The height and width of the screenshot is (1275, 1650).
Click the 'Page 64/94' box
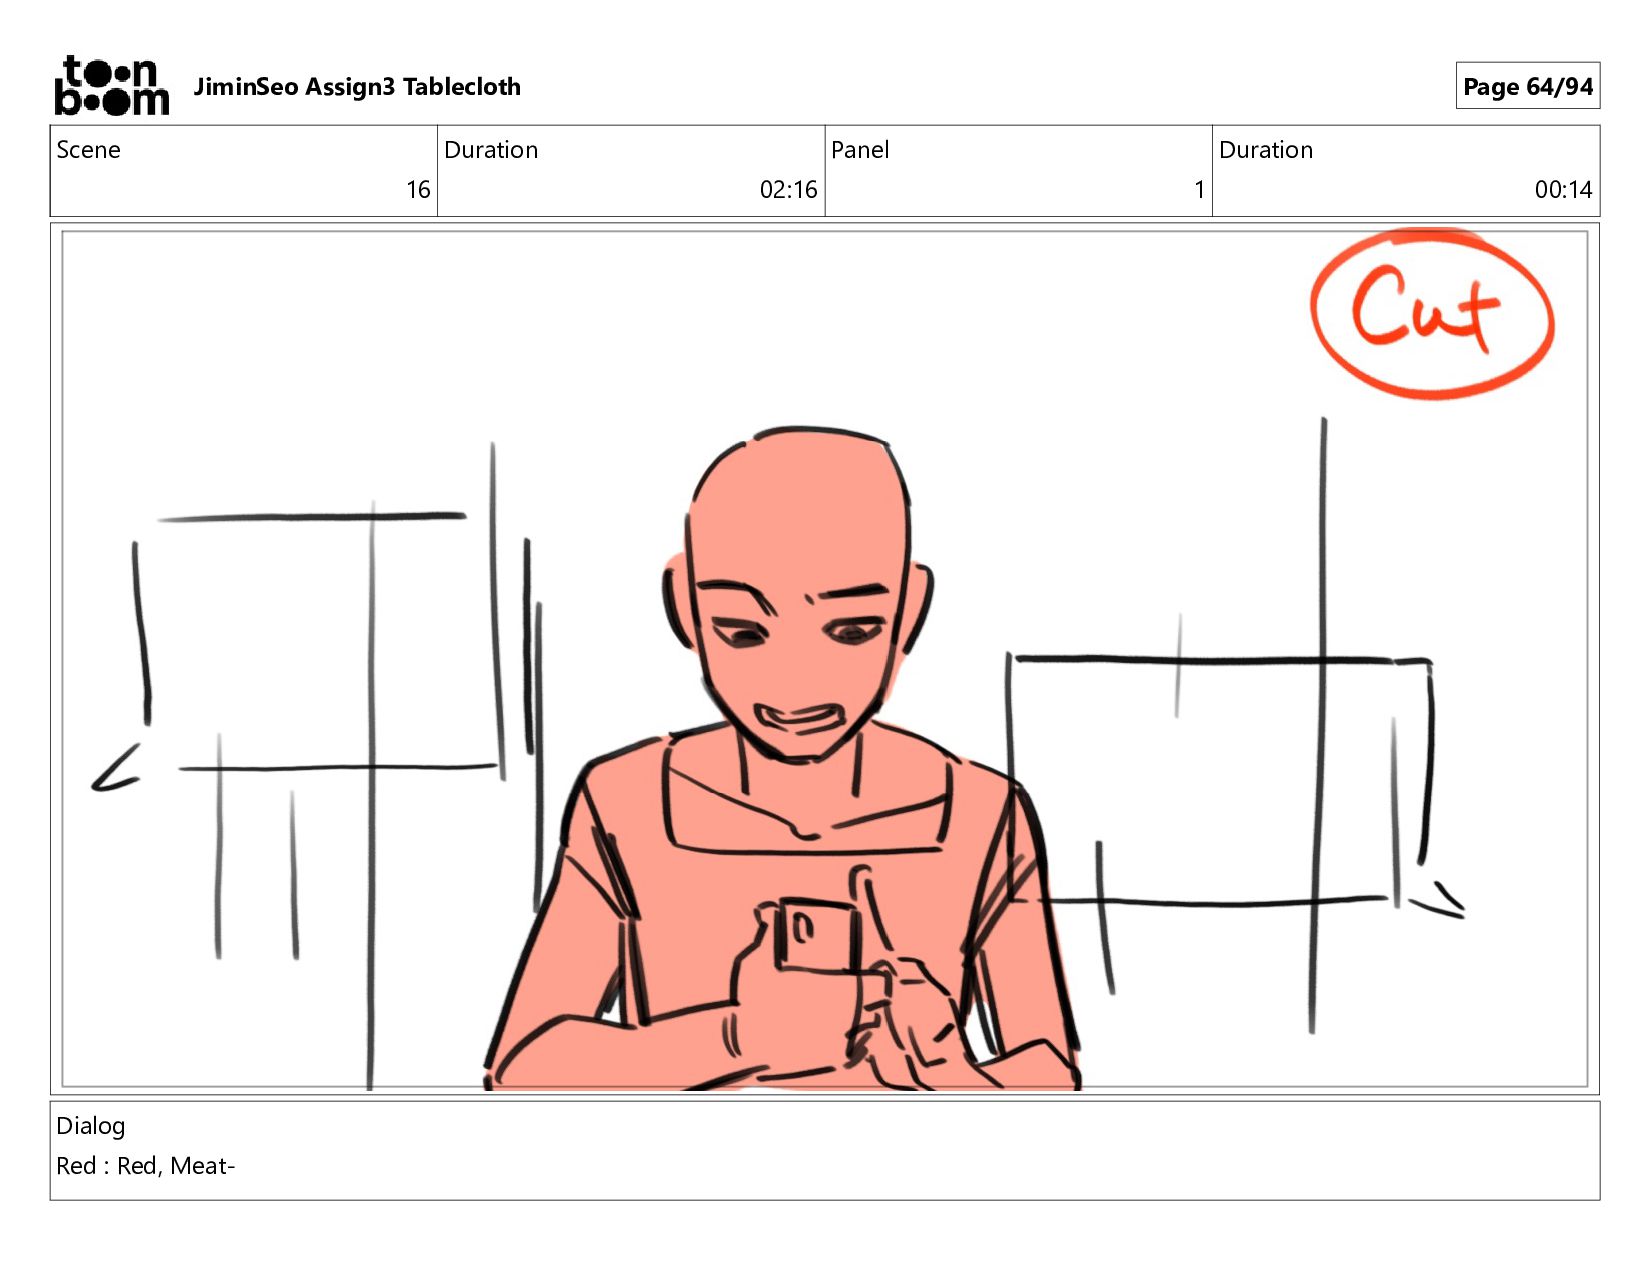click(1527, 86)
